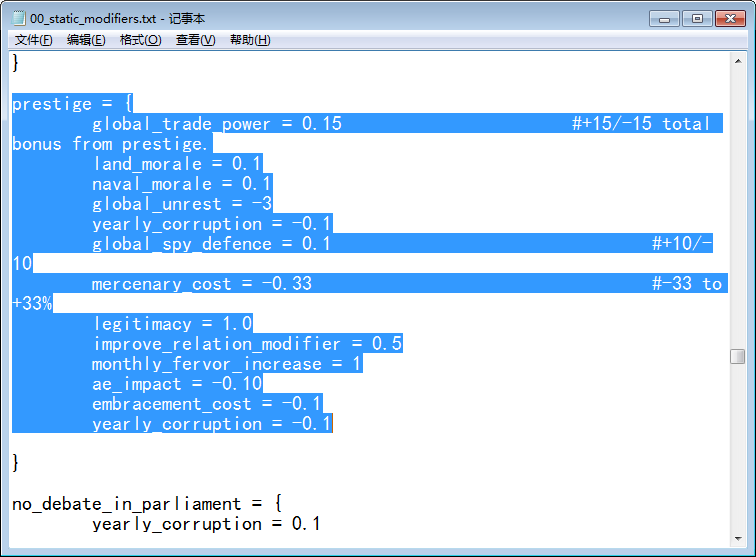756x557 pixels.
Task: Open the 查看(V) menu
Action: tap(195, 40)
